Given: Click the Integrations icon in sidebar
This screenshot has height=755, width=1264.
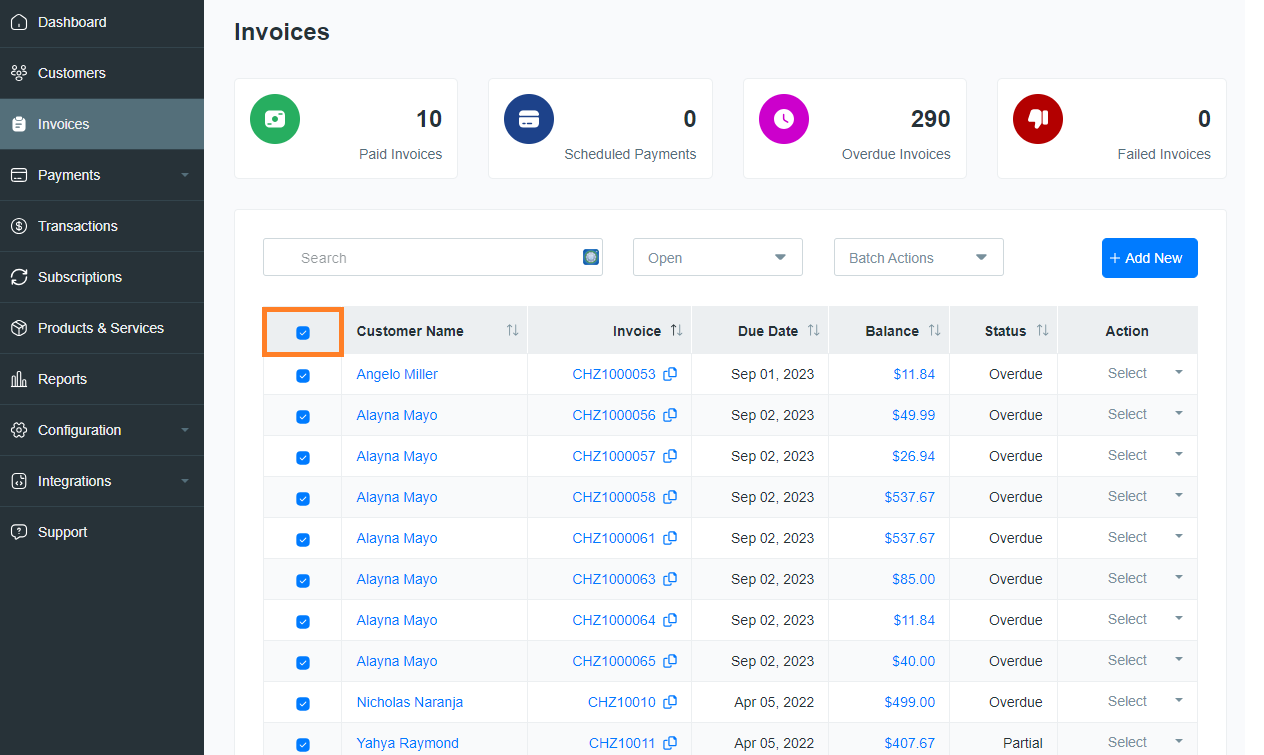Looking at the screenshot, I should 18,481.
